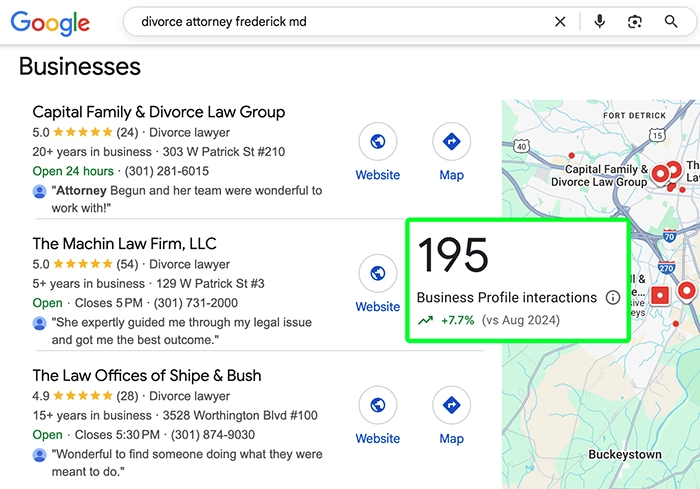The height and width of the screenshot is (489, 700).
Task: Click Fort Detrick label on the map
Action: point(634,116)
